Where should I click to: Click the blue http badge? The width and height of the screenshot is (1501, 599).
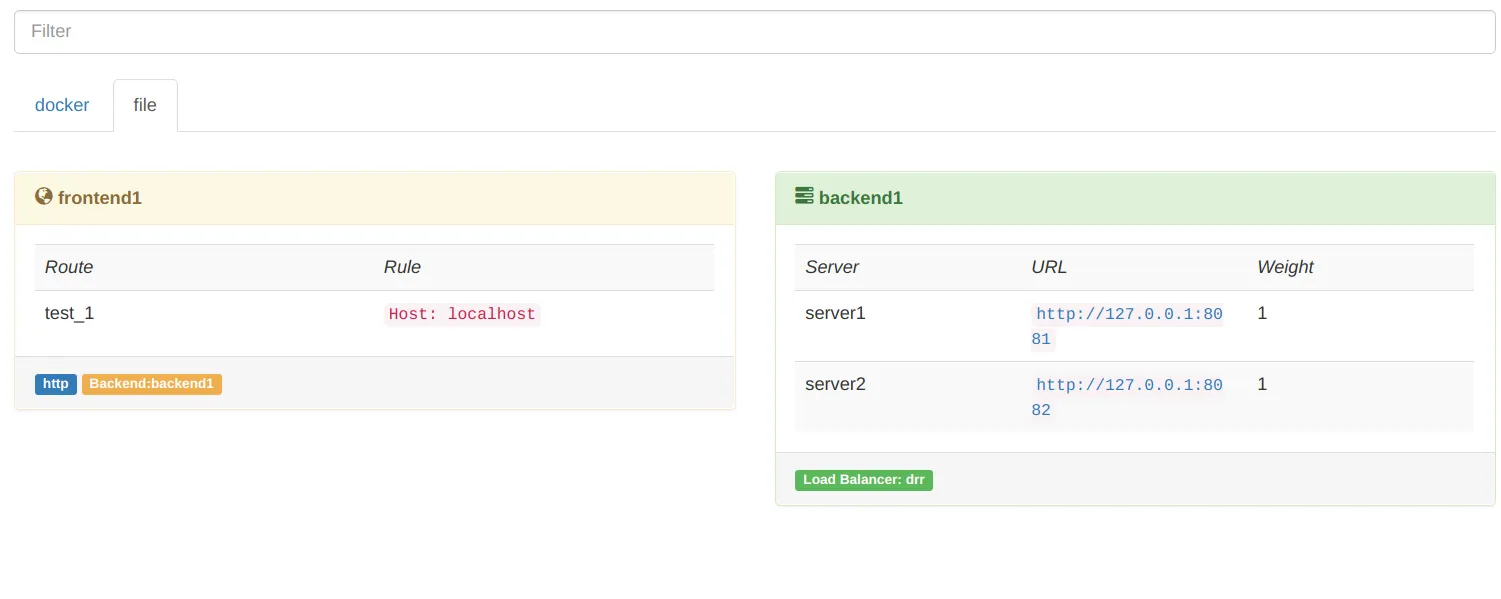[x=56, y=384]
